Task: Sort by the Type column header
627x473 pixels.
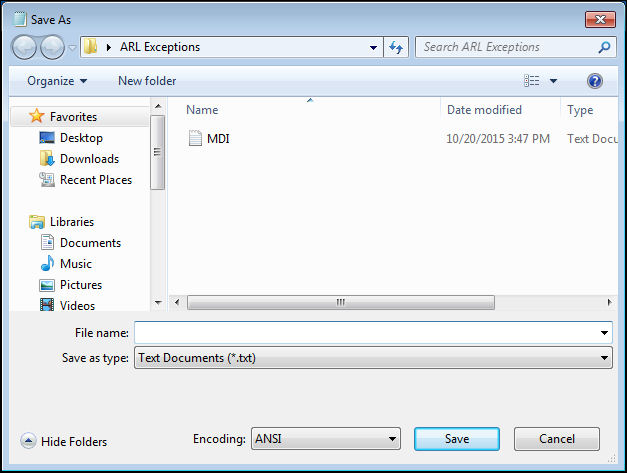Action: pyautogui.click(x=580, y=110)
